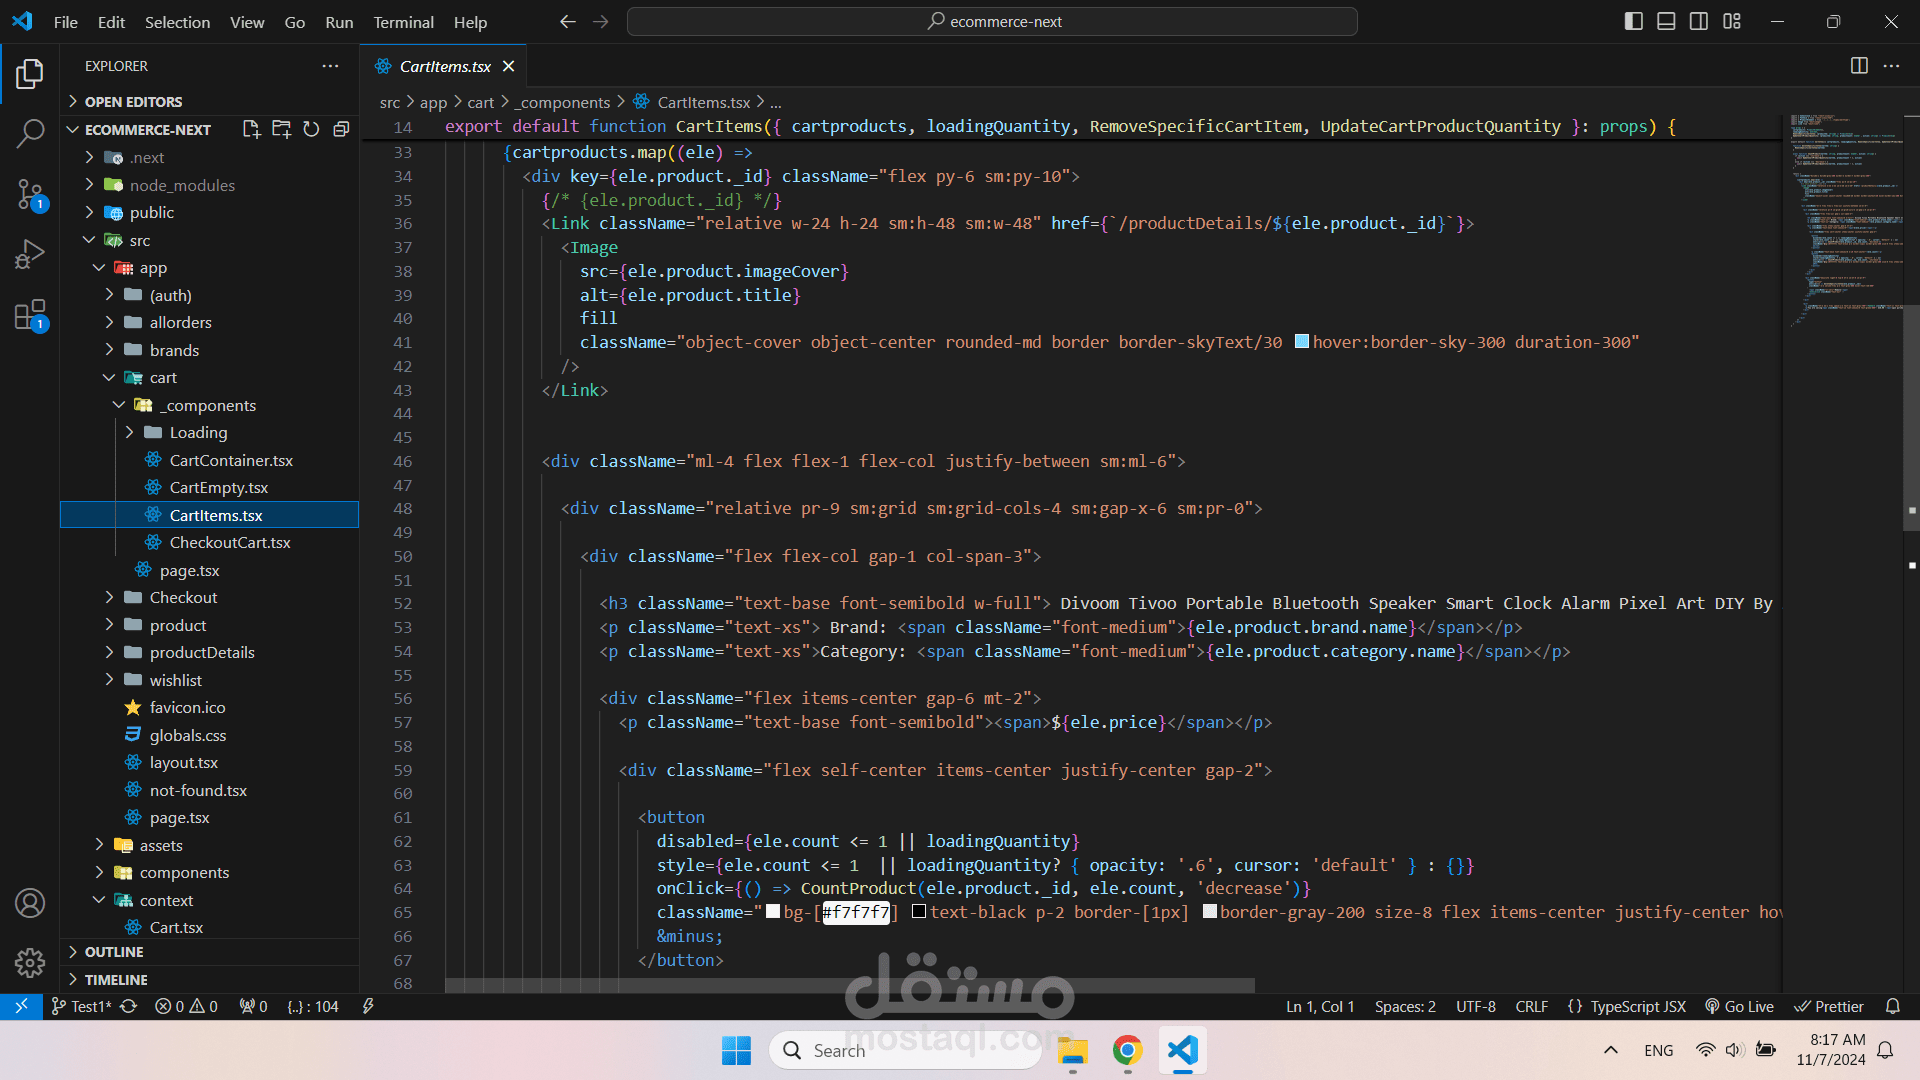Open the Terminal menu

point(403,22)
